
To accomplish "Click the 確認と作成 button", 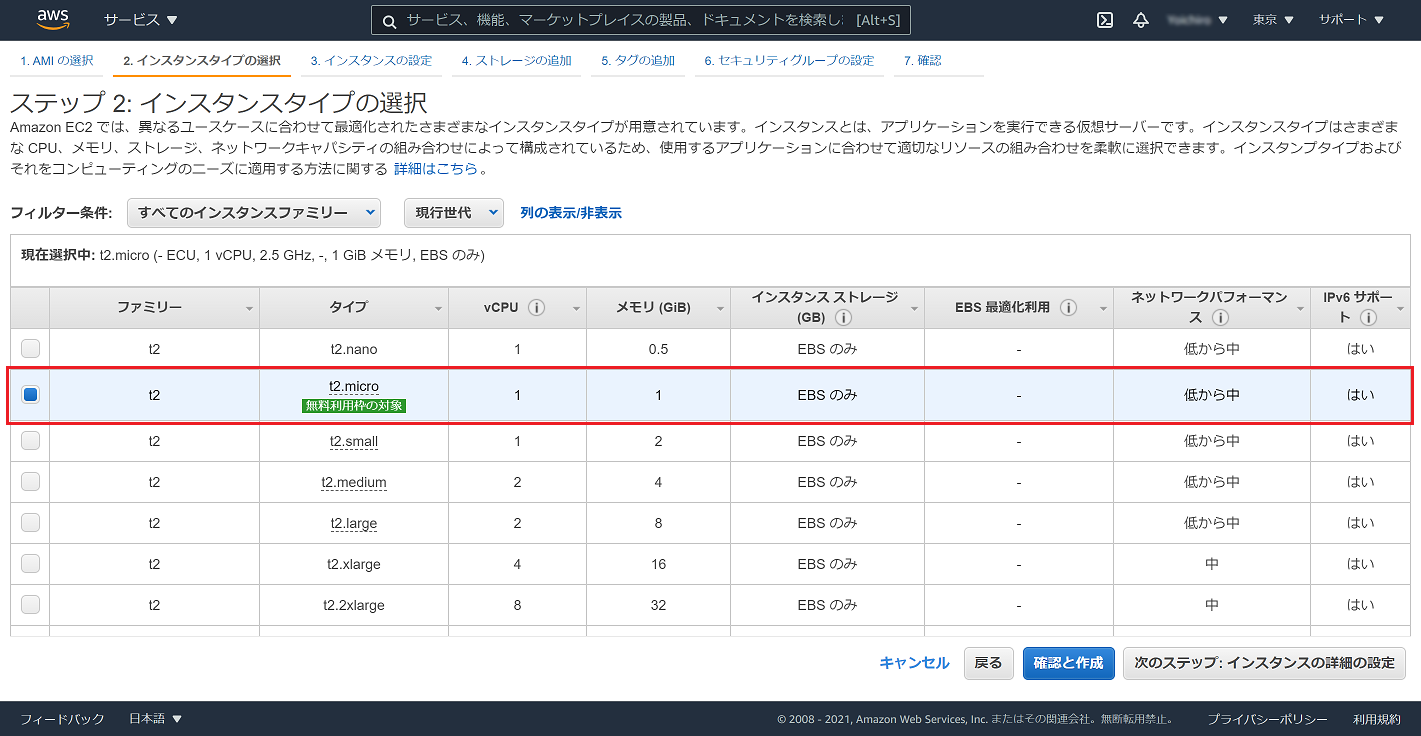I will click(1068, 662).
